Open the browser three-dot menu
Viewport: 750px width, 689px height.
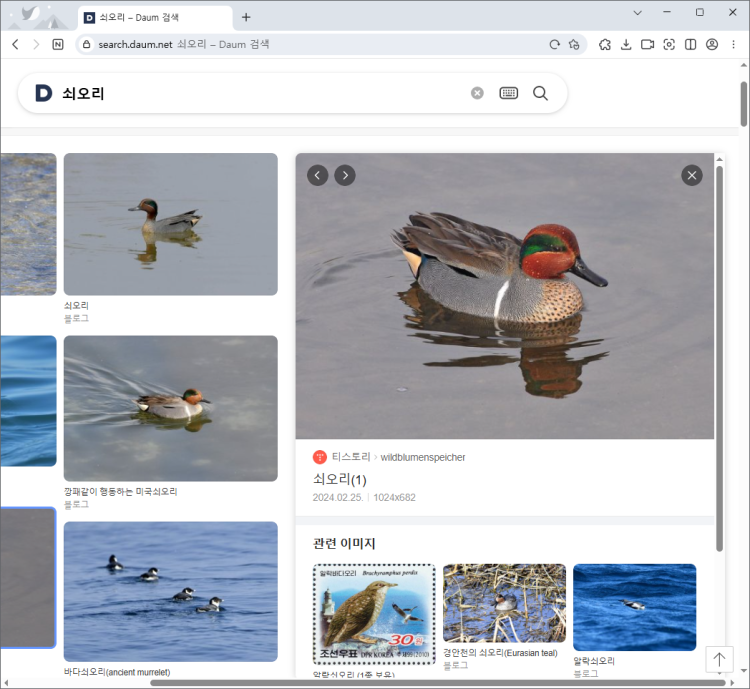[734, 44]
